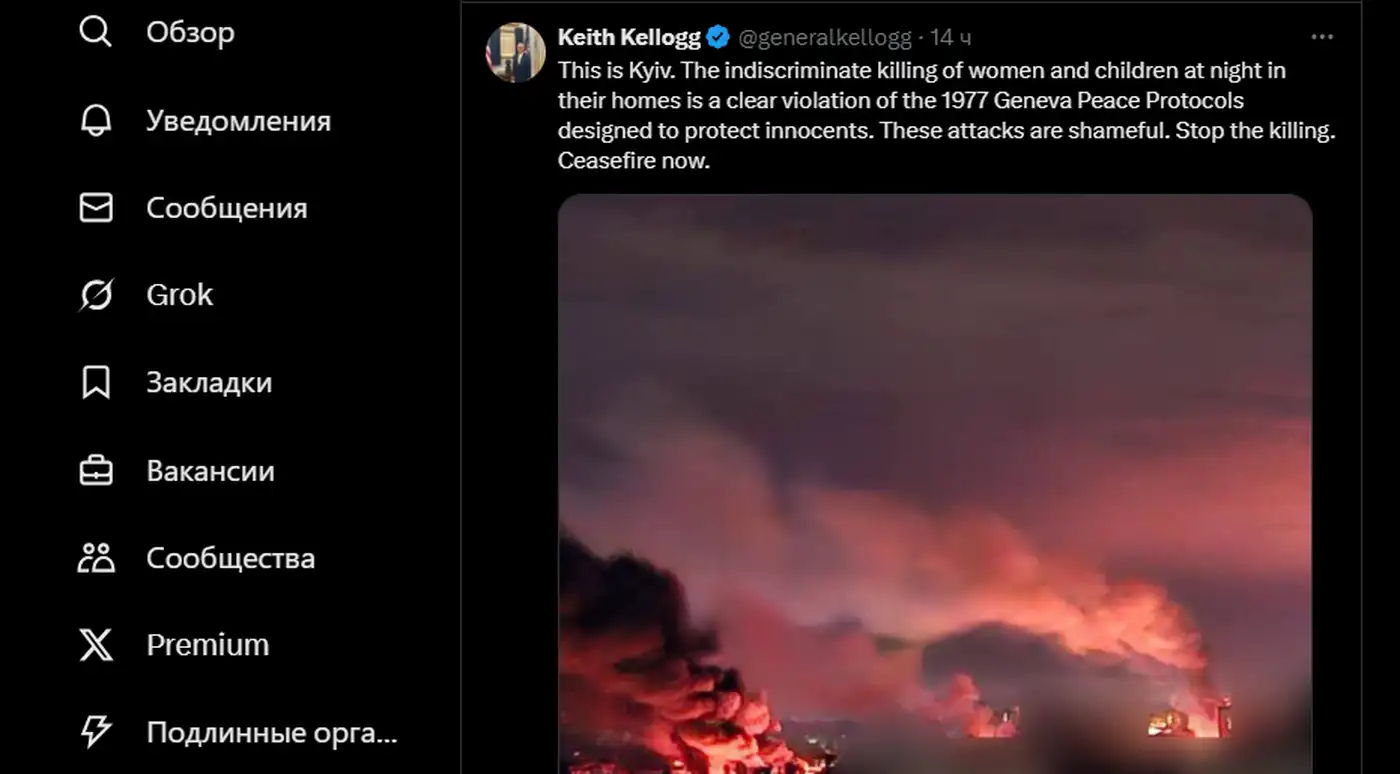Click the @generalkellogg handle link
Viewport: 1400px width, 774px height.
click(824, 38)
